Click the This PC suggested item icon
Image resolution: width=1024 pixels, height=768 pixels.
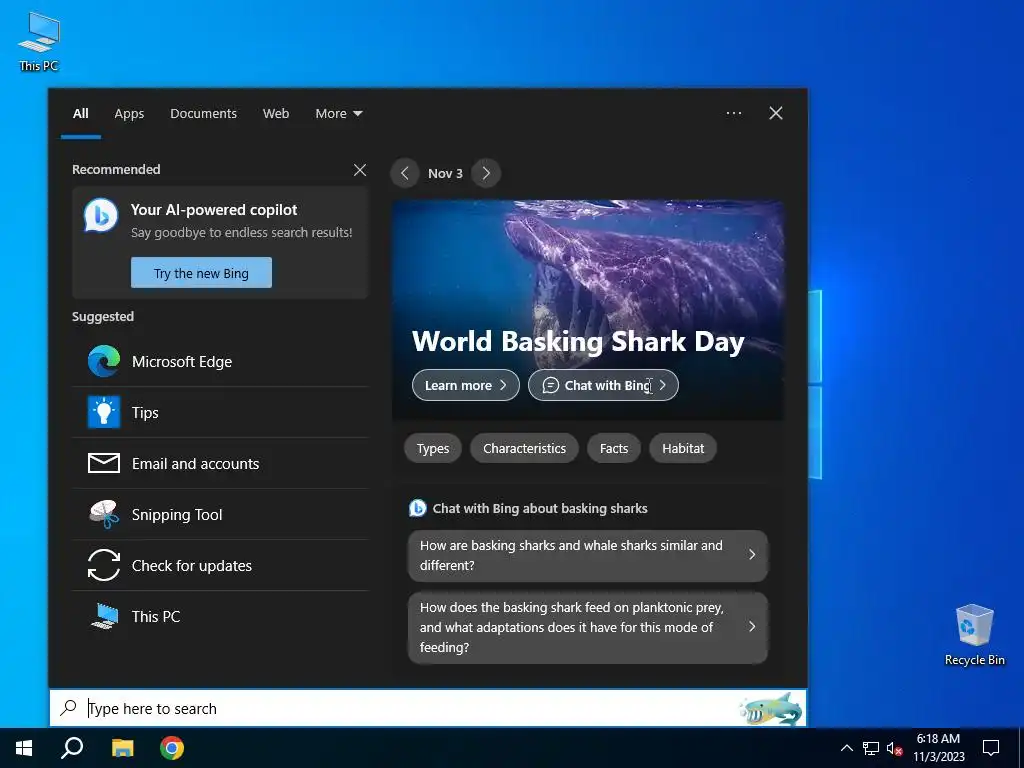point(104,616)
